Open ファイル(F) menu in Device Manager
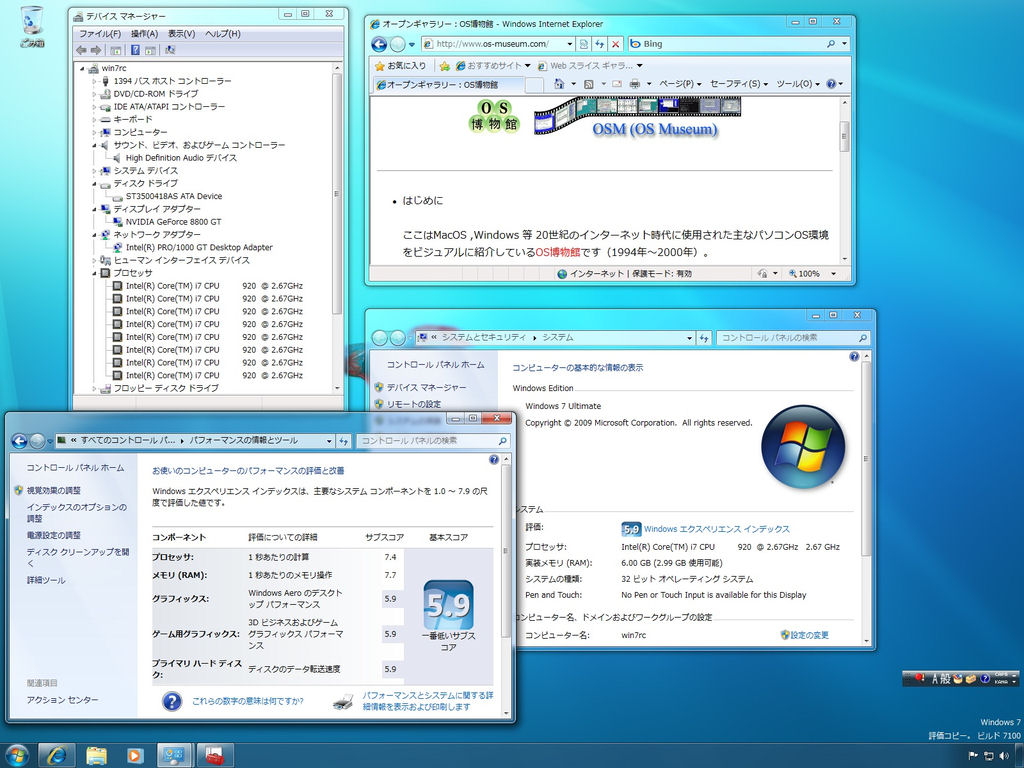Image resolution: width=1024 pixels, height=768 pixels. [x=100, y=33]
